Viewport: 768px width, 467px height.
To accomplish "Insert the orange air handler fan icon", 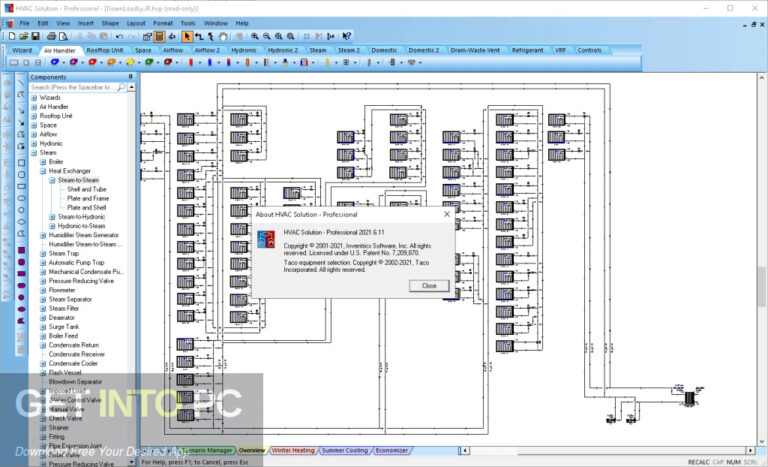I will (x=111, y=62).
